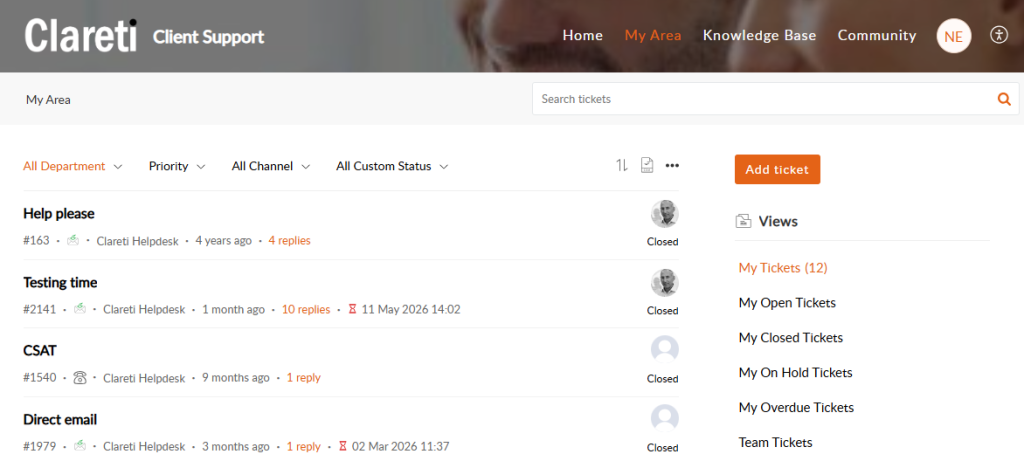Click the Add ticket button

(x=777, y=170)
